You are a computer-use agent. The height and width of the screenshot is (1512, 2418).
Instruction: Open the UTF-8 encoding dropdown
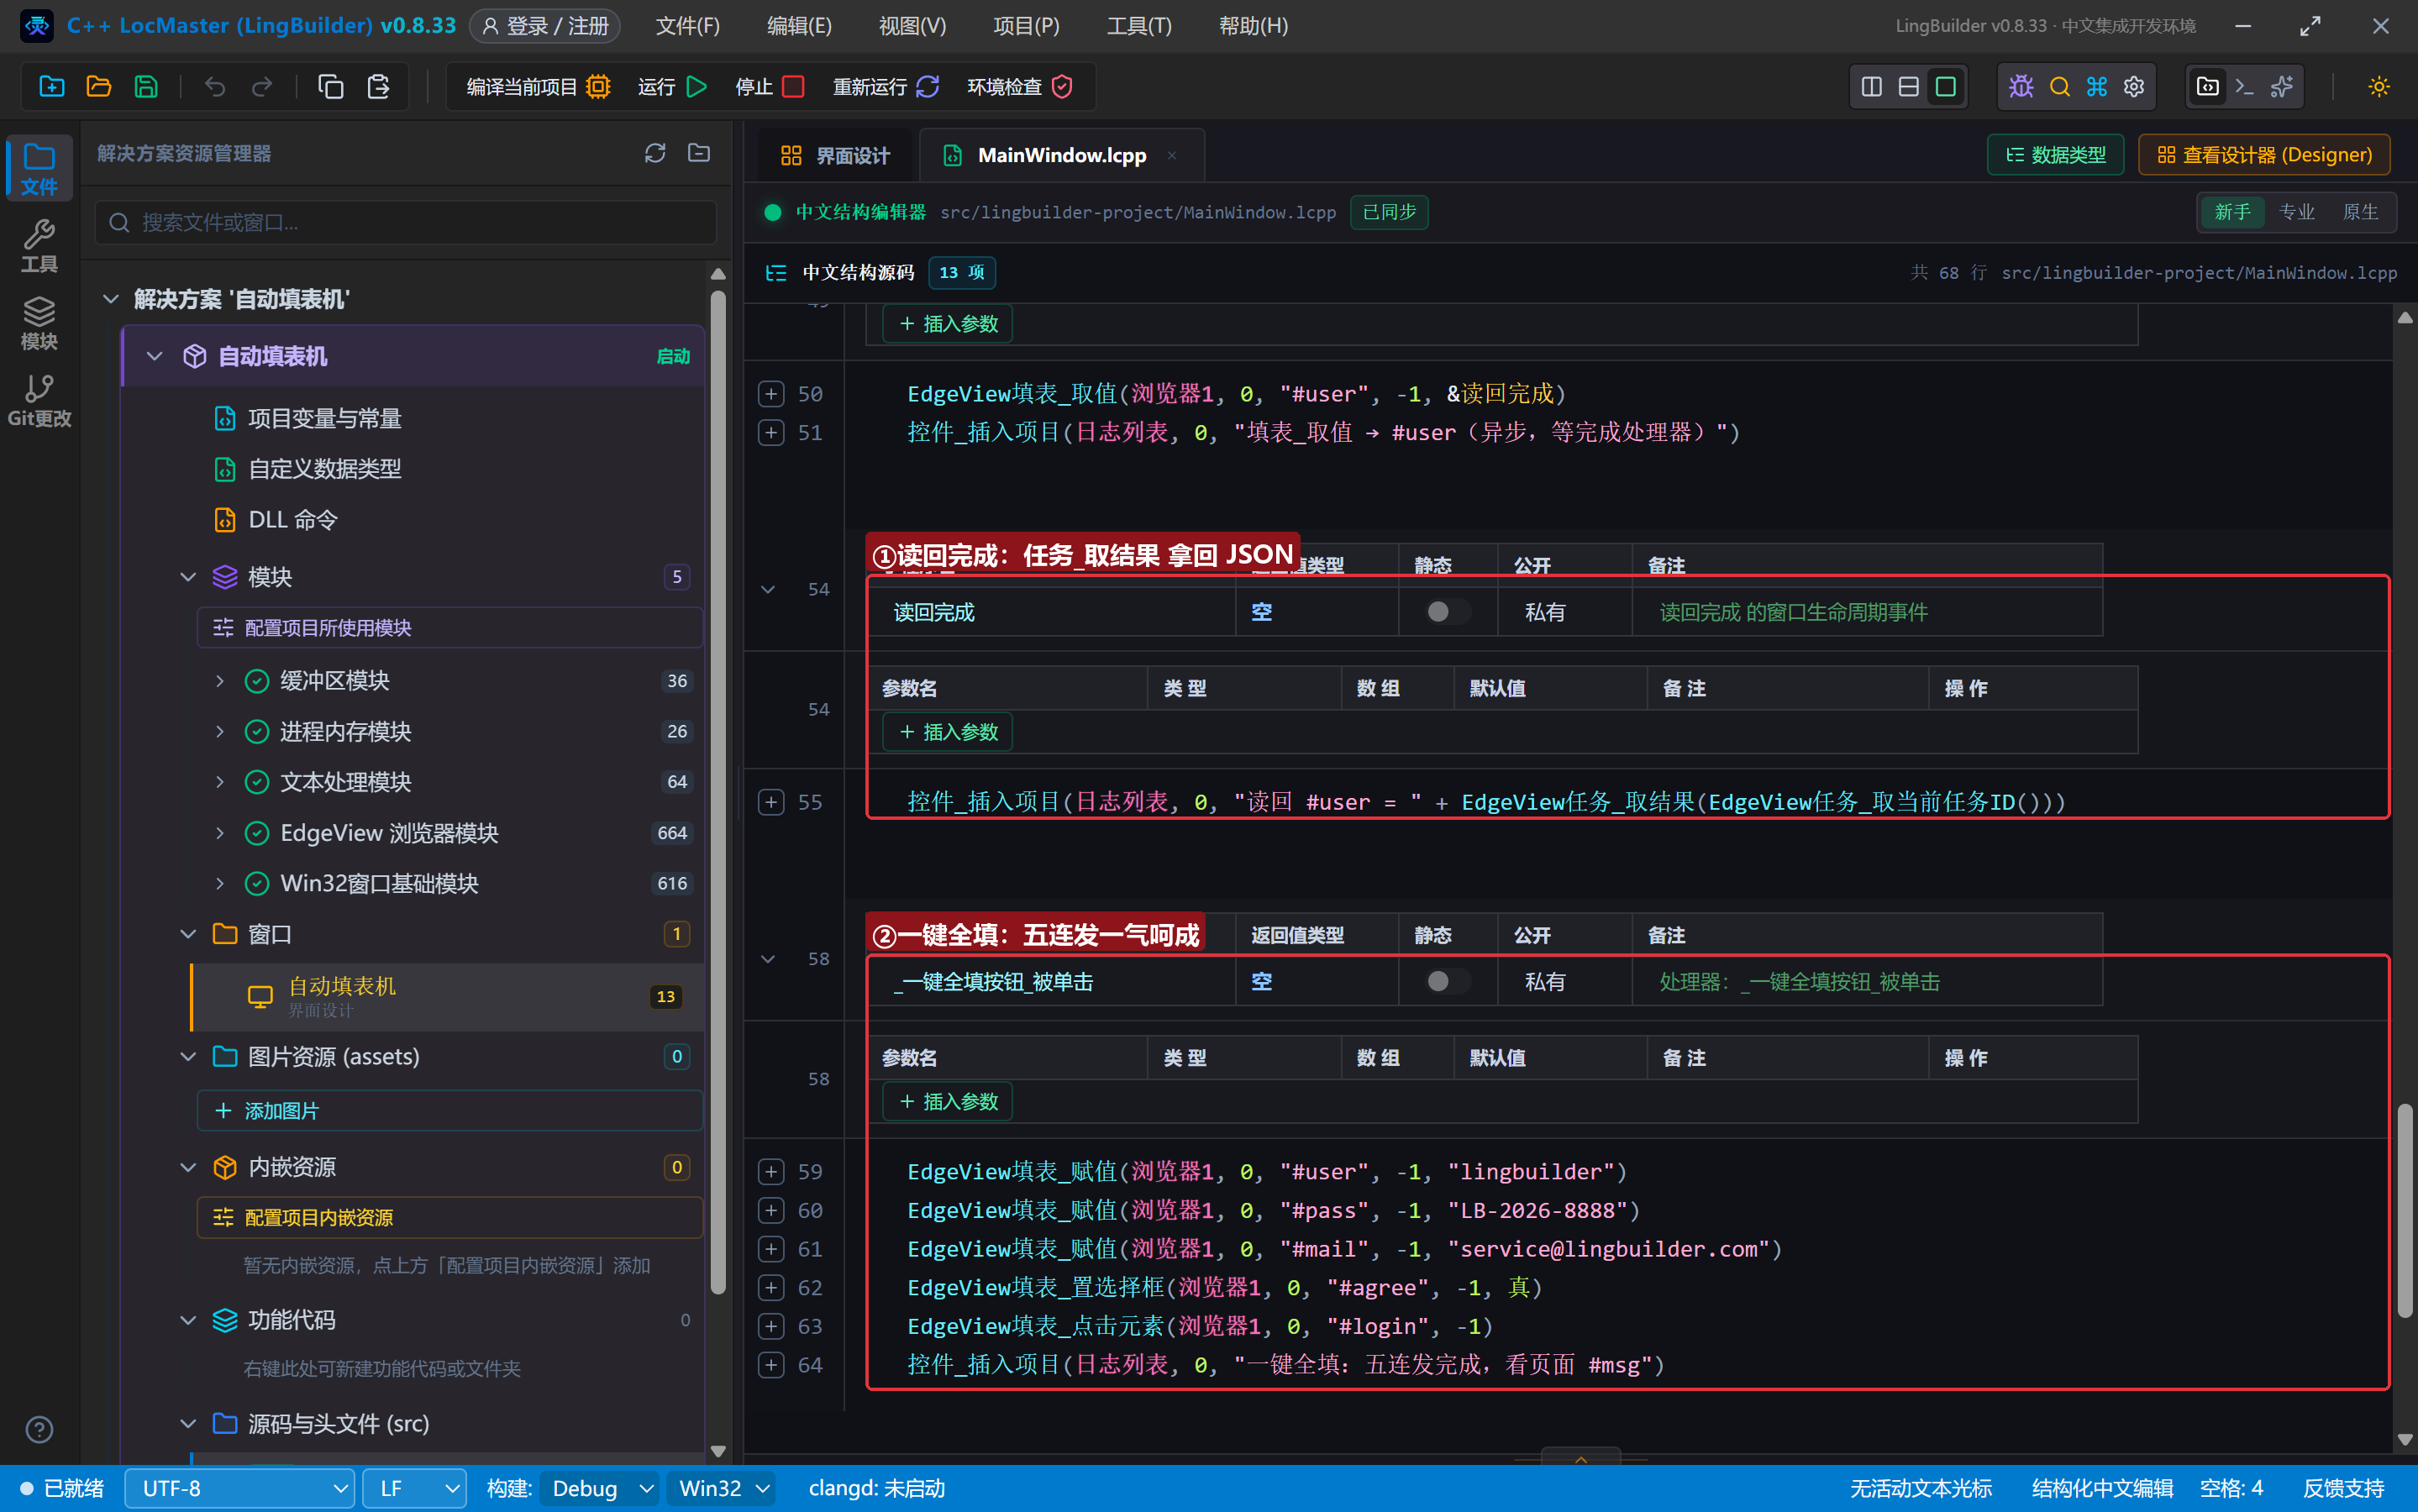coord(240,1488)
